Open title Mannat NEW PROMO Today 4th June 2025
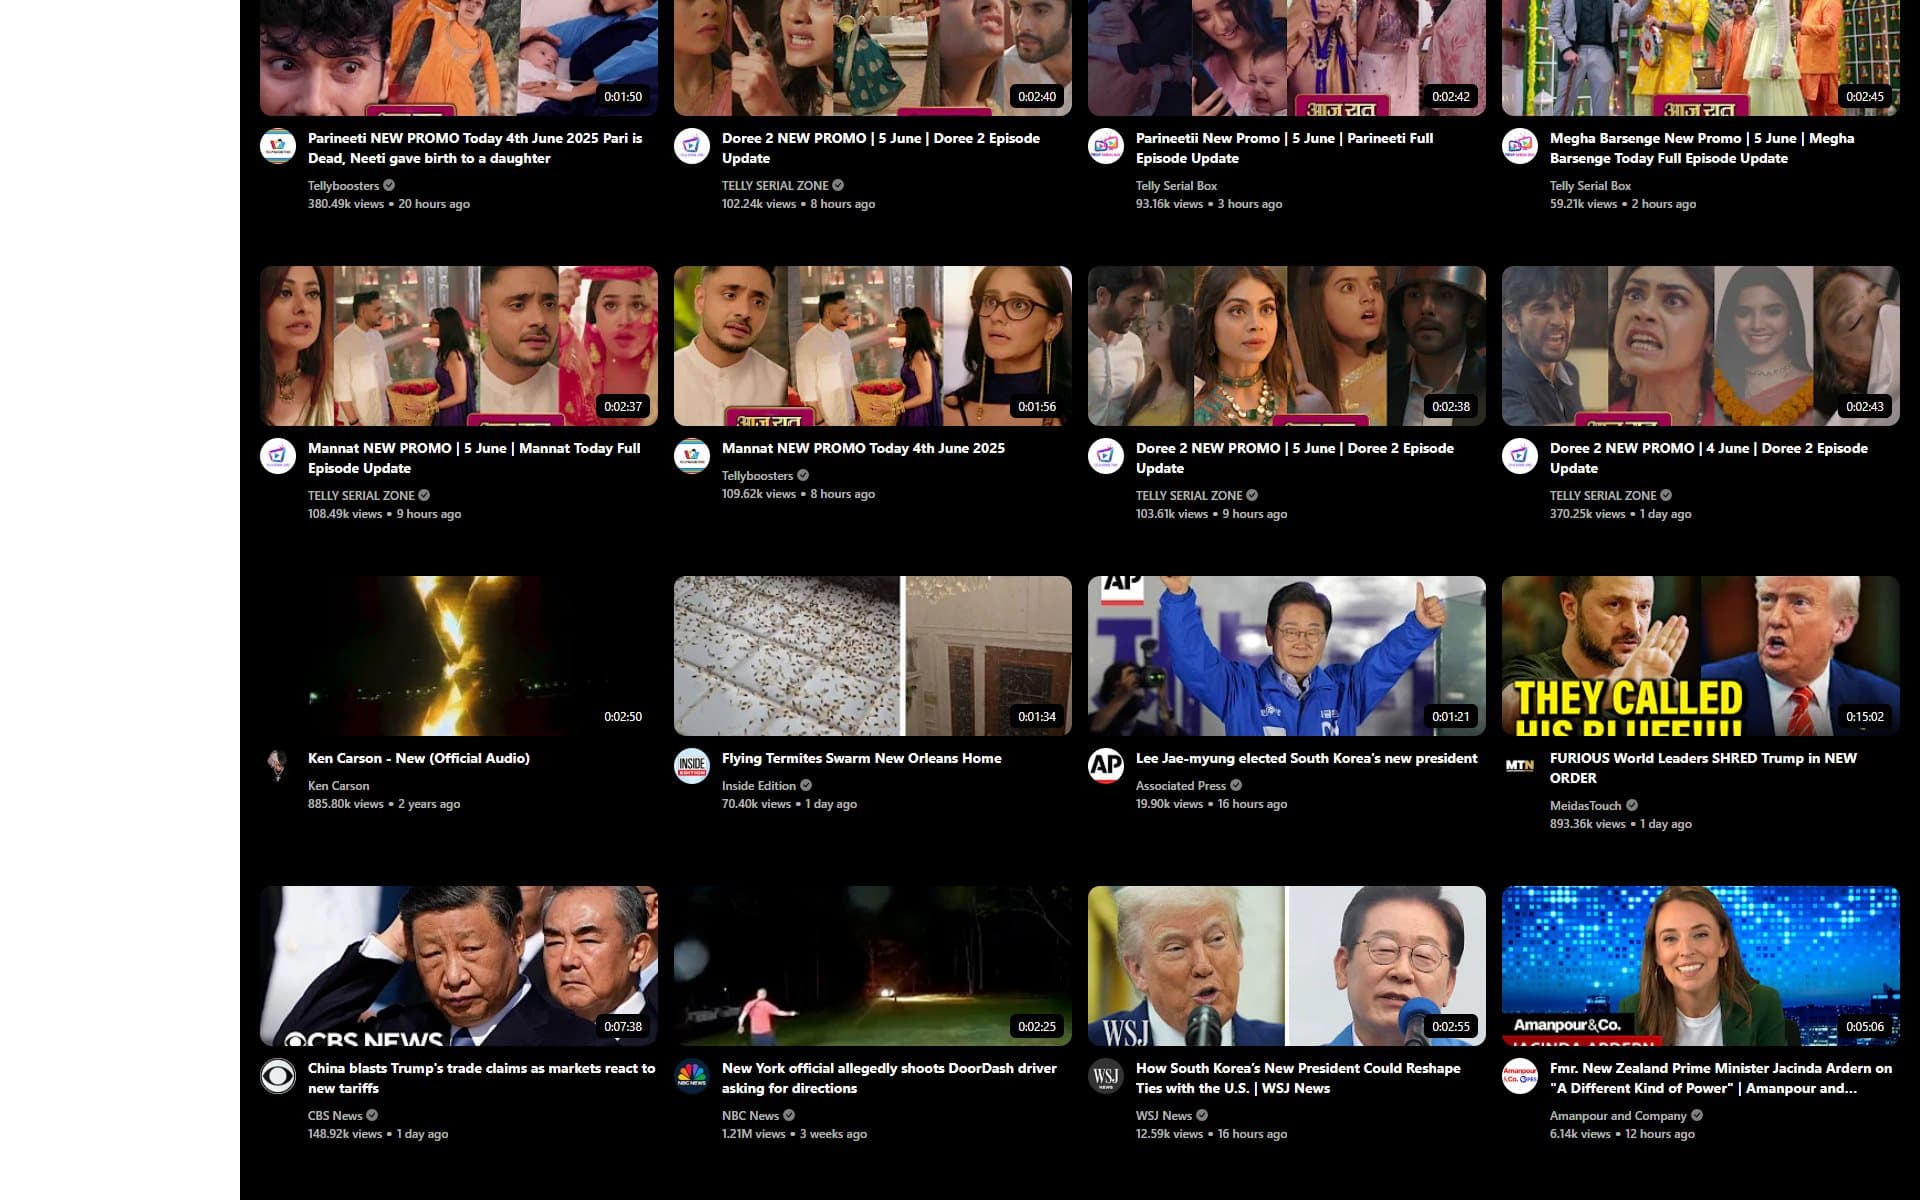Viewport: 1920px width, 1200px height. [x=863, y=448]
